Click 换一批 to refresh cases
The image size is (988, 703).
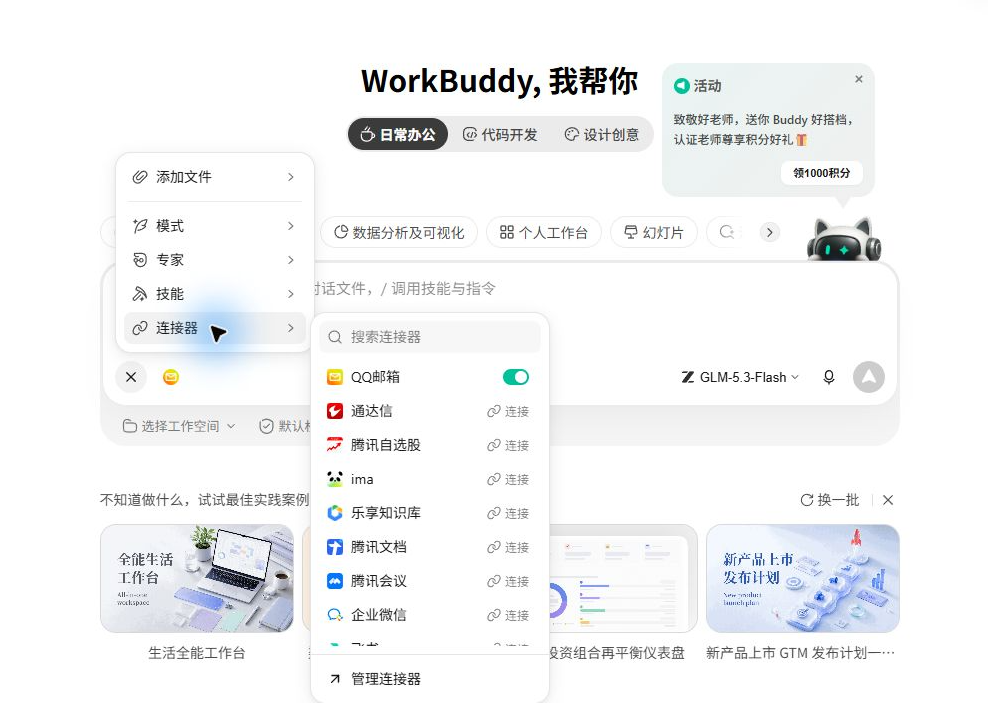click(x=830, y=500)
